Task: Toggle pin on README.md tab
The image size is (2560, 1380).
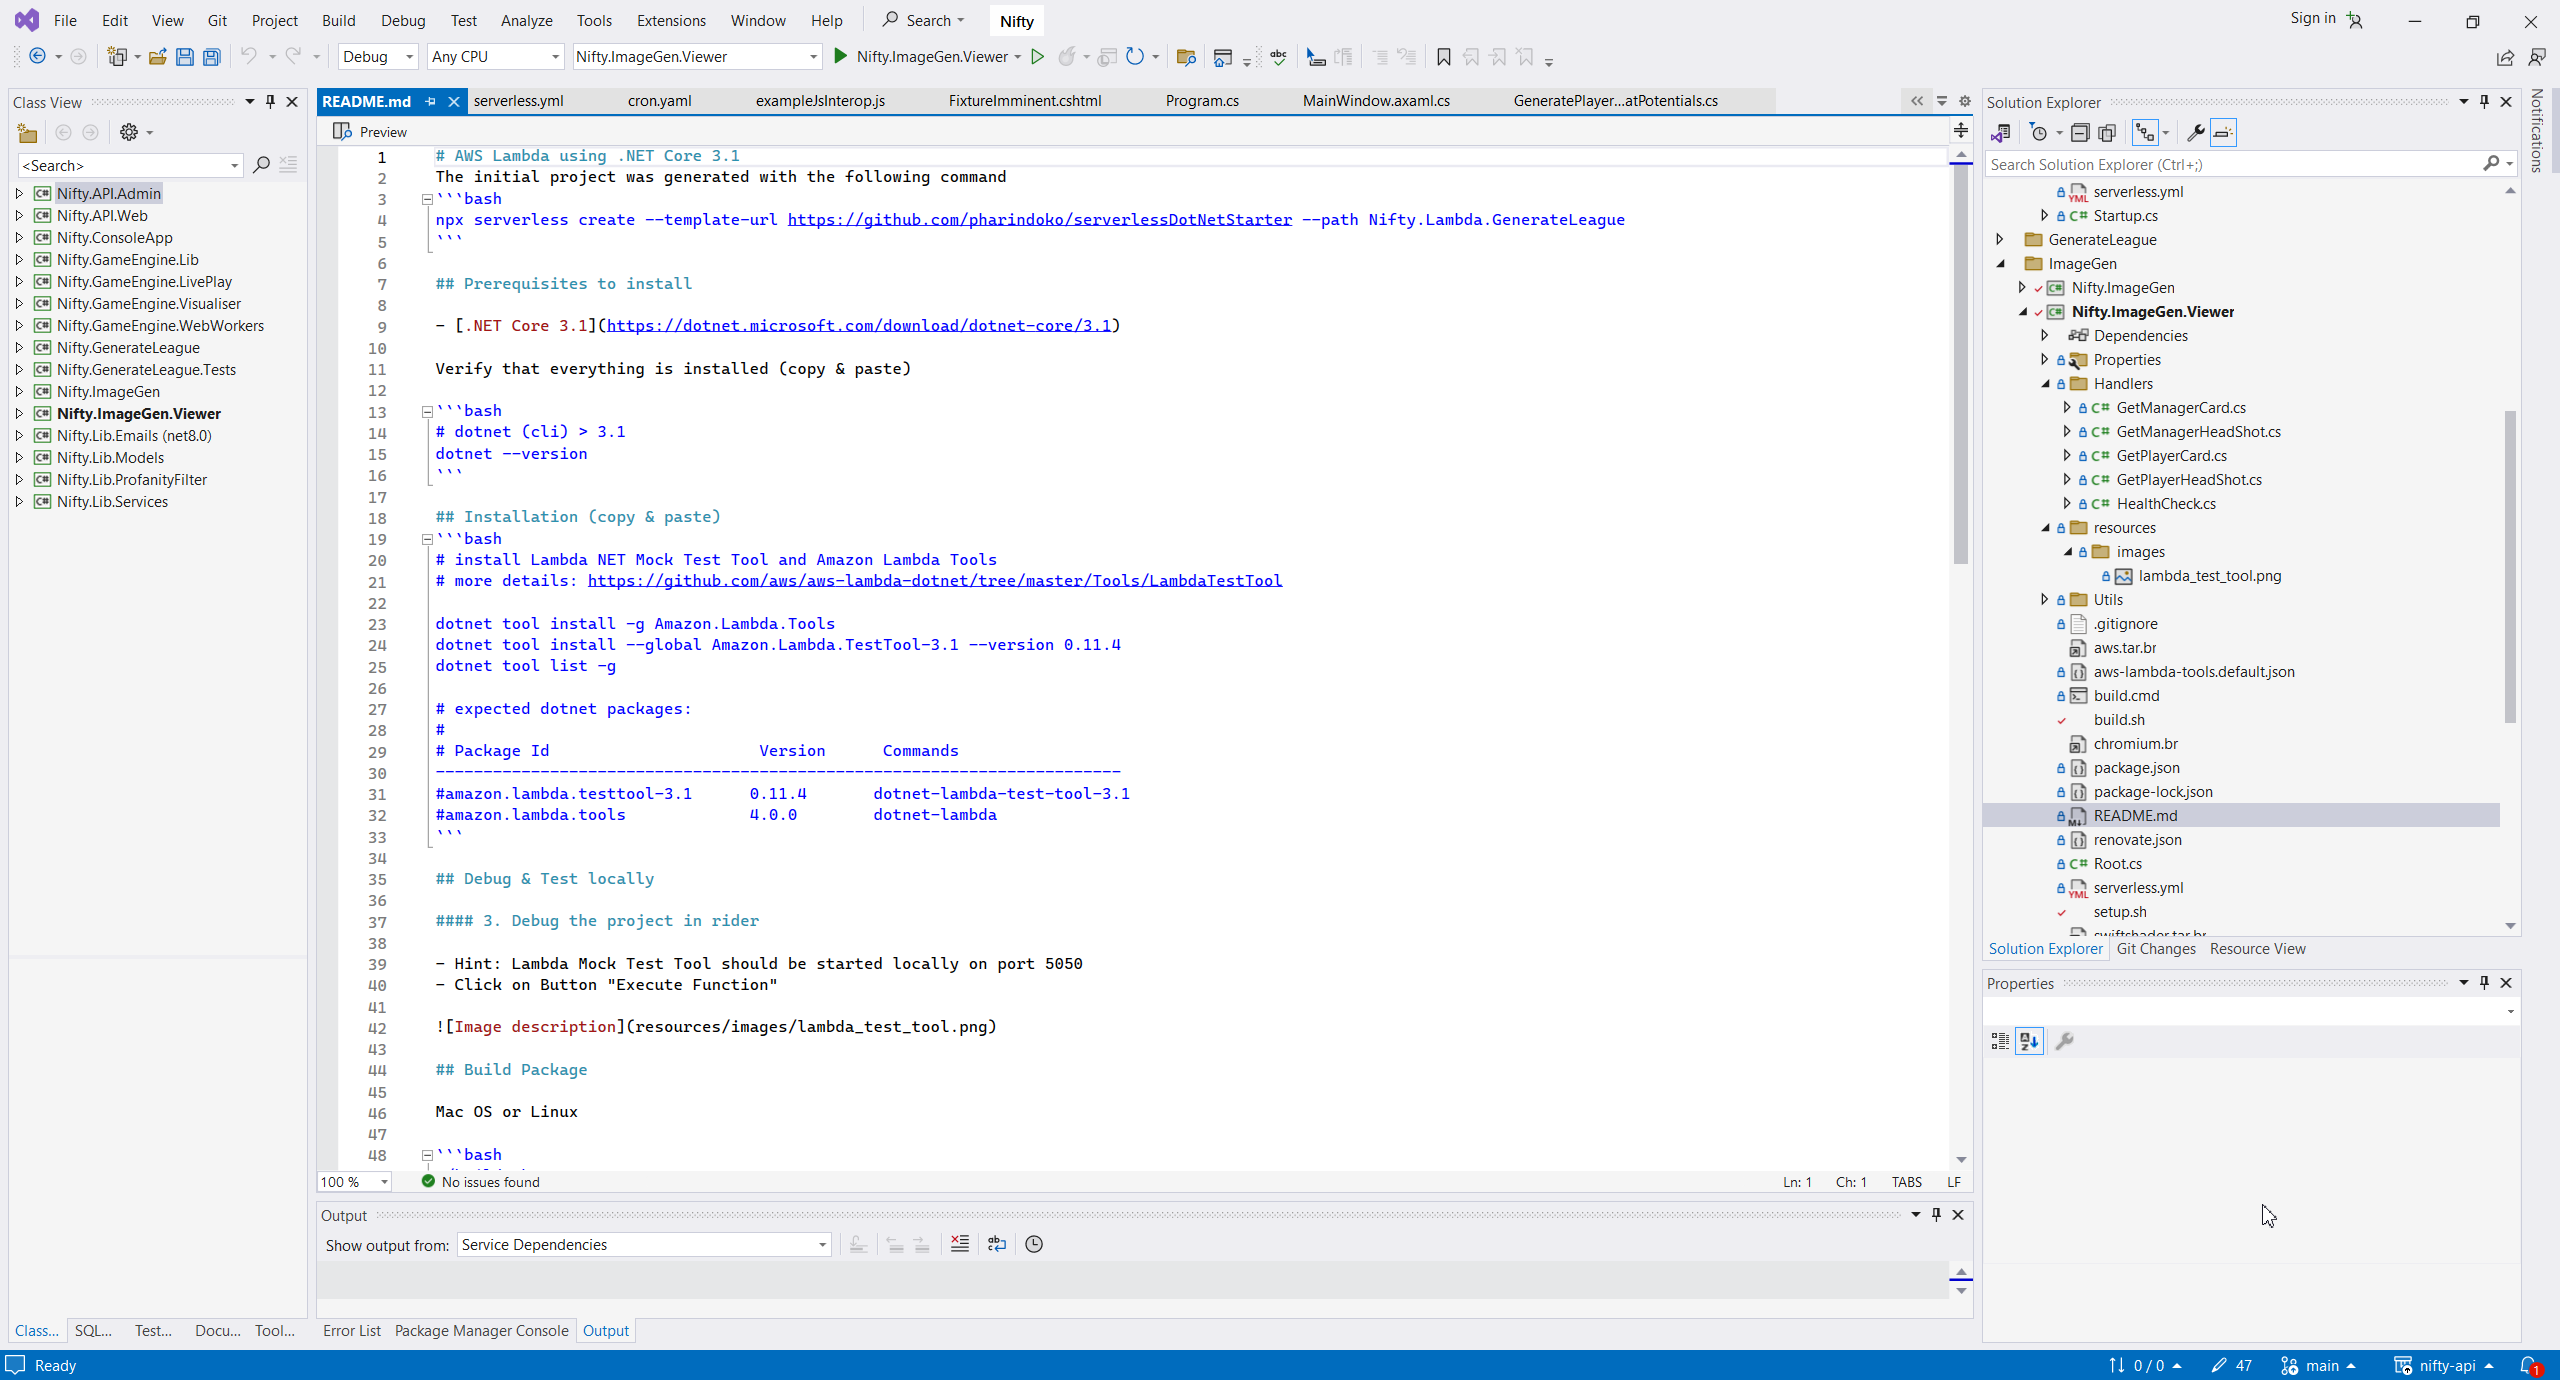Action: (x=431, y=101)
